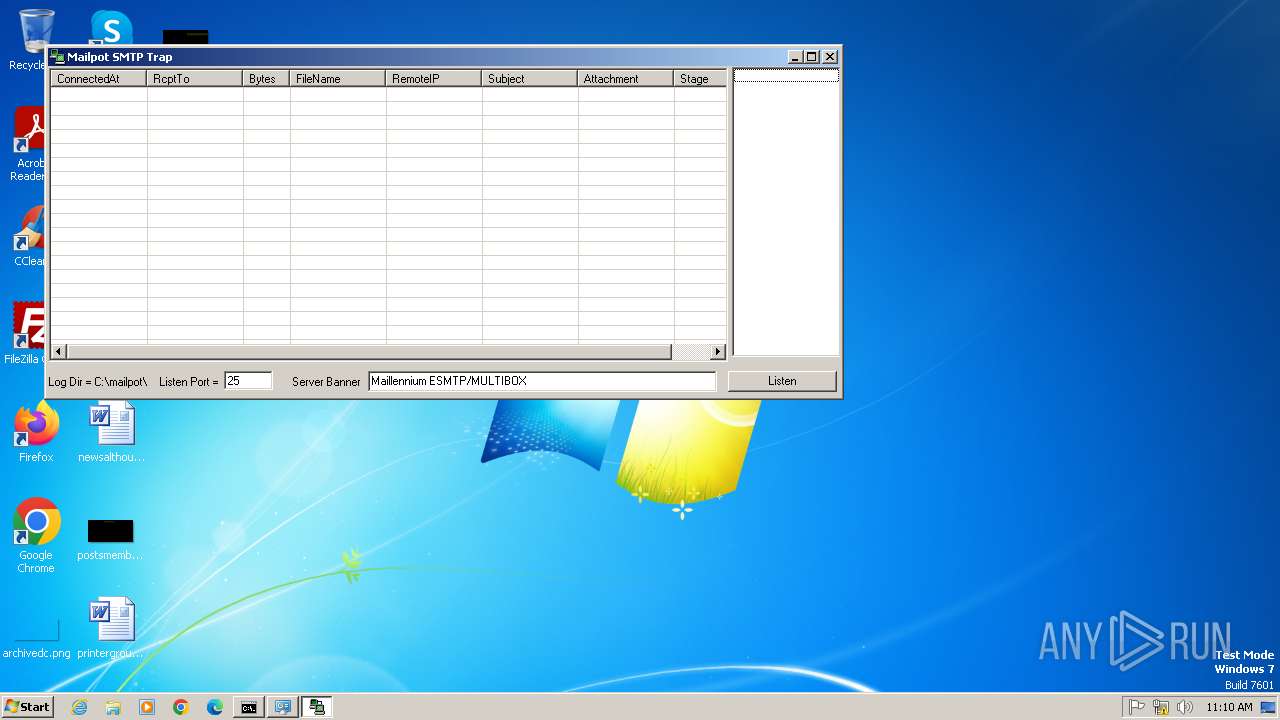1280x720 pixels.
Task: Open Internet Explorer from the taskbar
Action: click(x=79, y=707)
